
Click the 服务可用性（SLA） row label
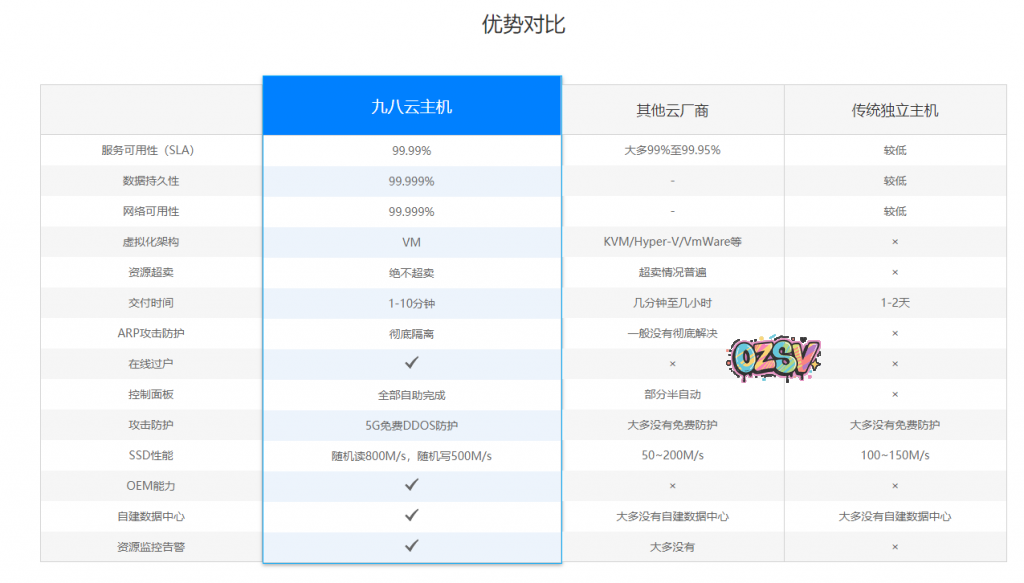[151, 151]
